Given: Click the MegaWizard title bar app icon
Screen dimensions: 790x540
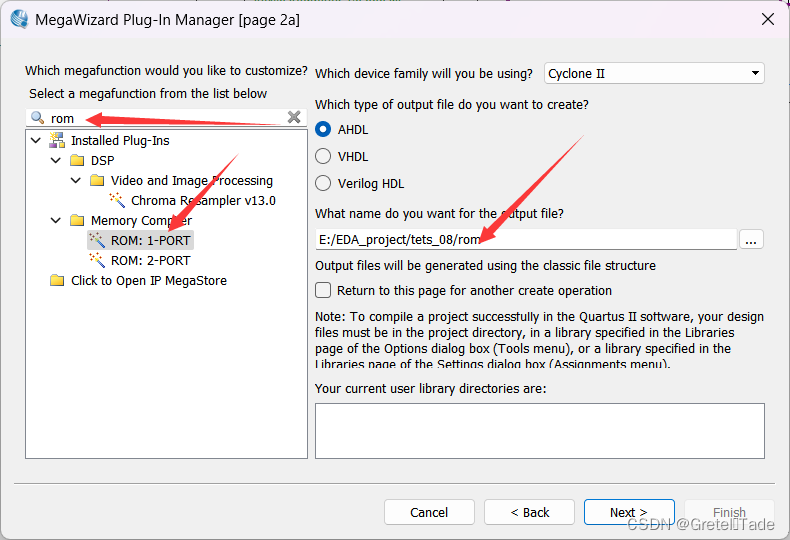Looking at the screenshot, I should click(20, 20).
